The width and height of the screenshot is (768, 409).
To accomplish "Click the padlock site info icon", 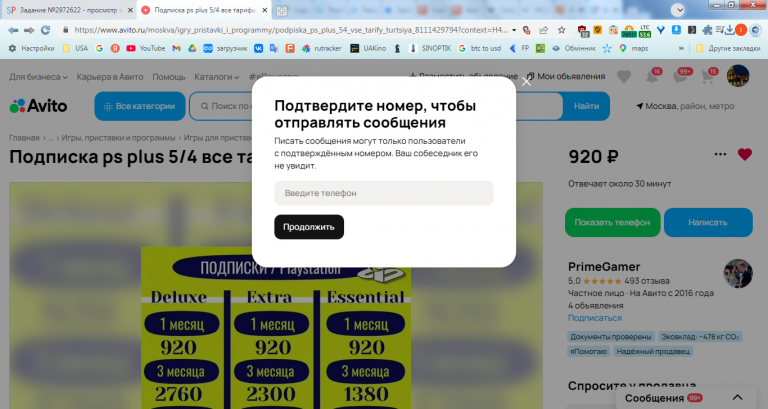I will [x=65, y=30].
